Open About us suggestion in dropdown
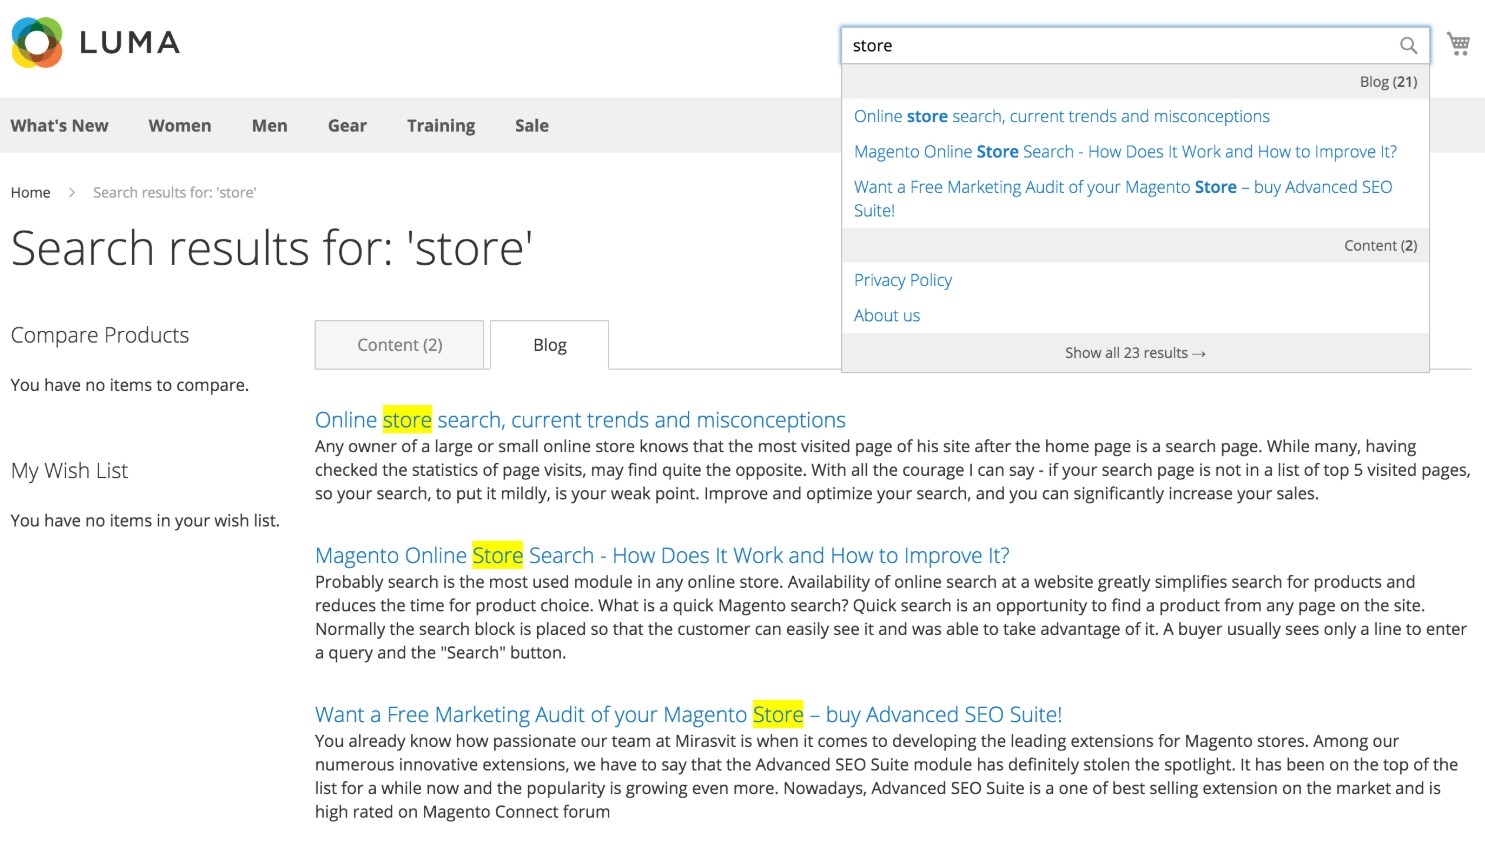Viewport: 1485px width, 846px height. [886, 316]
